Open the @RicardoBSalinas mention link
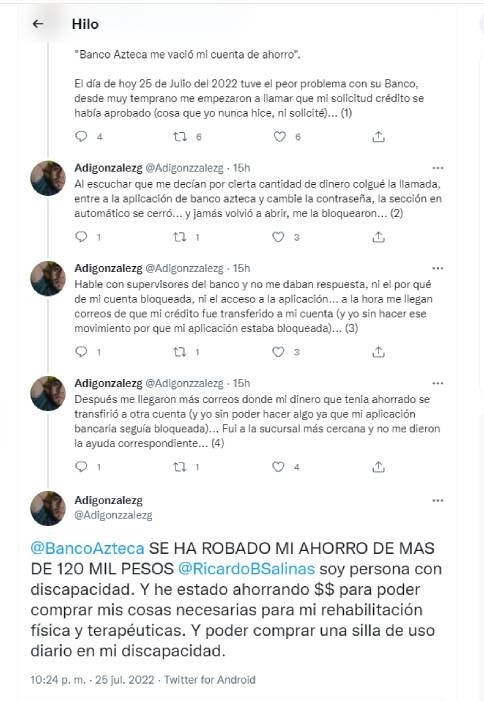 click(x=246, y=569)
